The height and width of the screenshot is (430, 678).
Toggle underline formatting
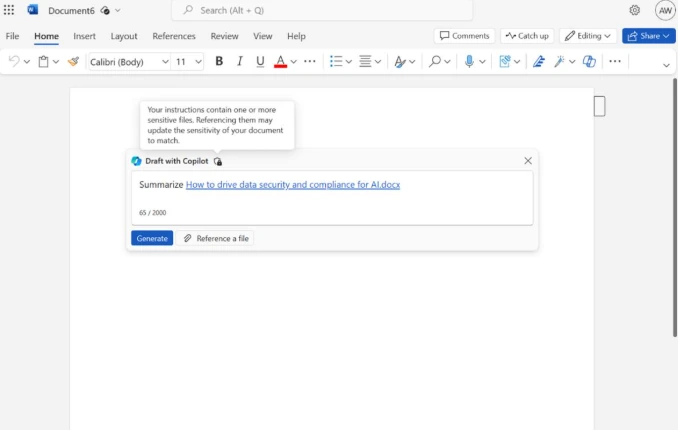(260, 61)
